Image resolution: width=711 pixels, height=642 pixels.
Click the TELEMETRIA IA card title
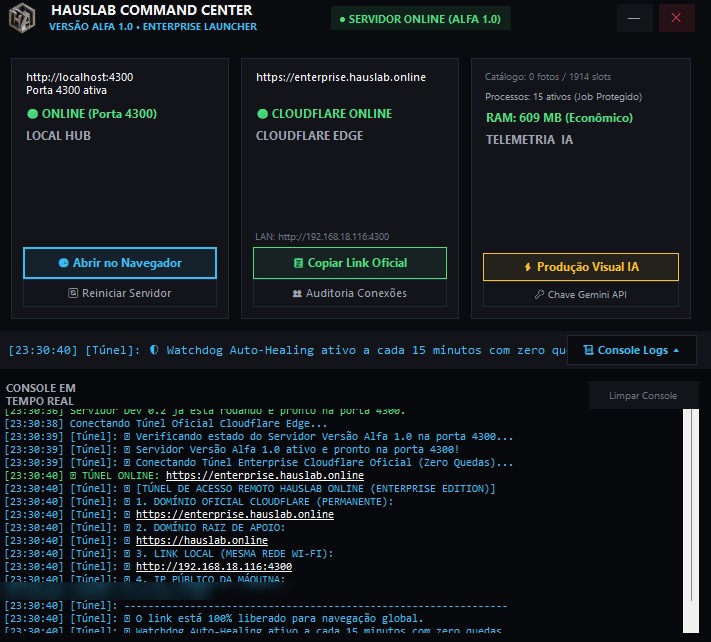[530, 140]
